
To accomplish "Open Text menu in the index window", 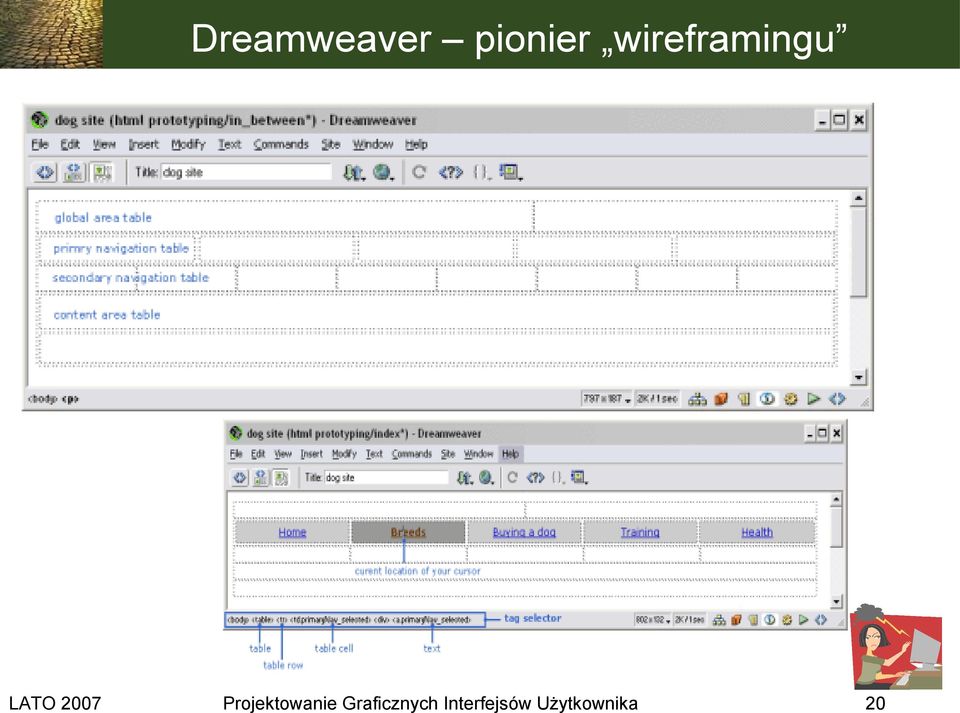I will [374, 454].
